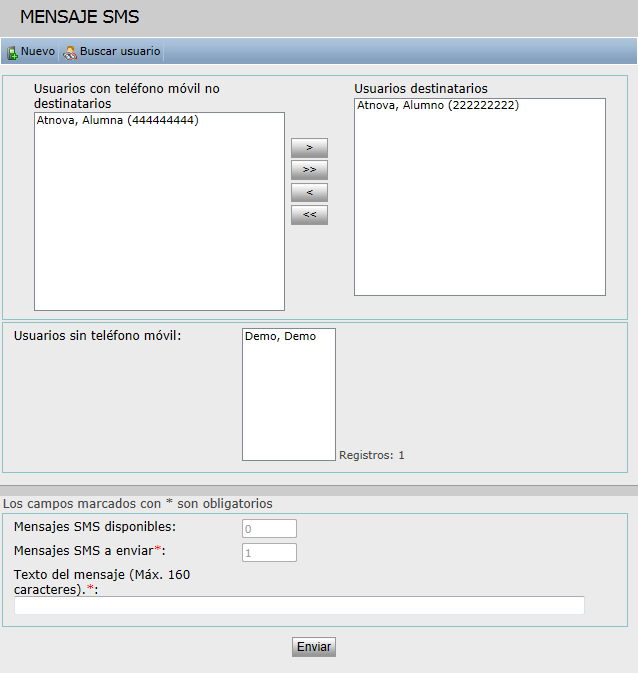Click the Mensajes SMS disponibles field
Screen dimensions: 638x673
[269, 528]
